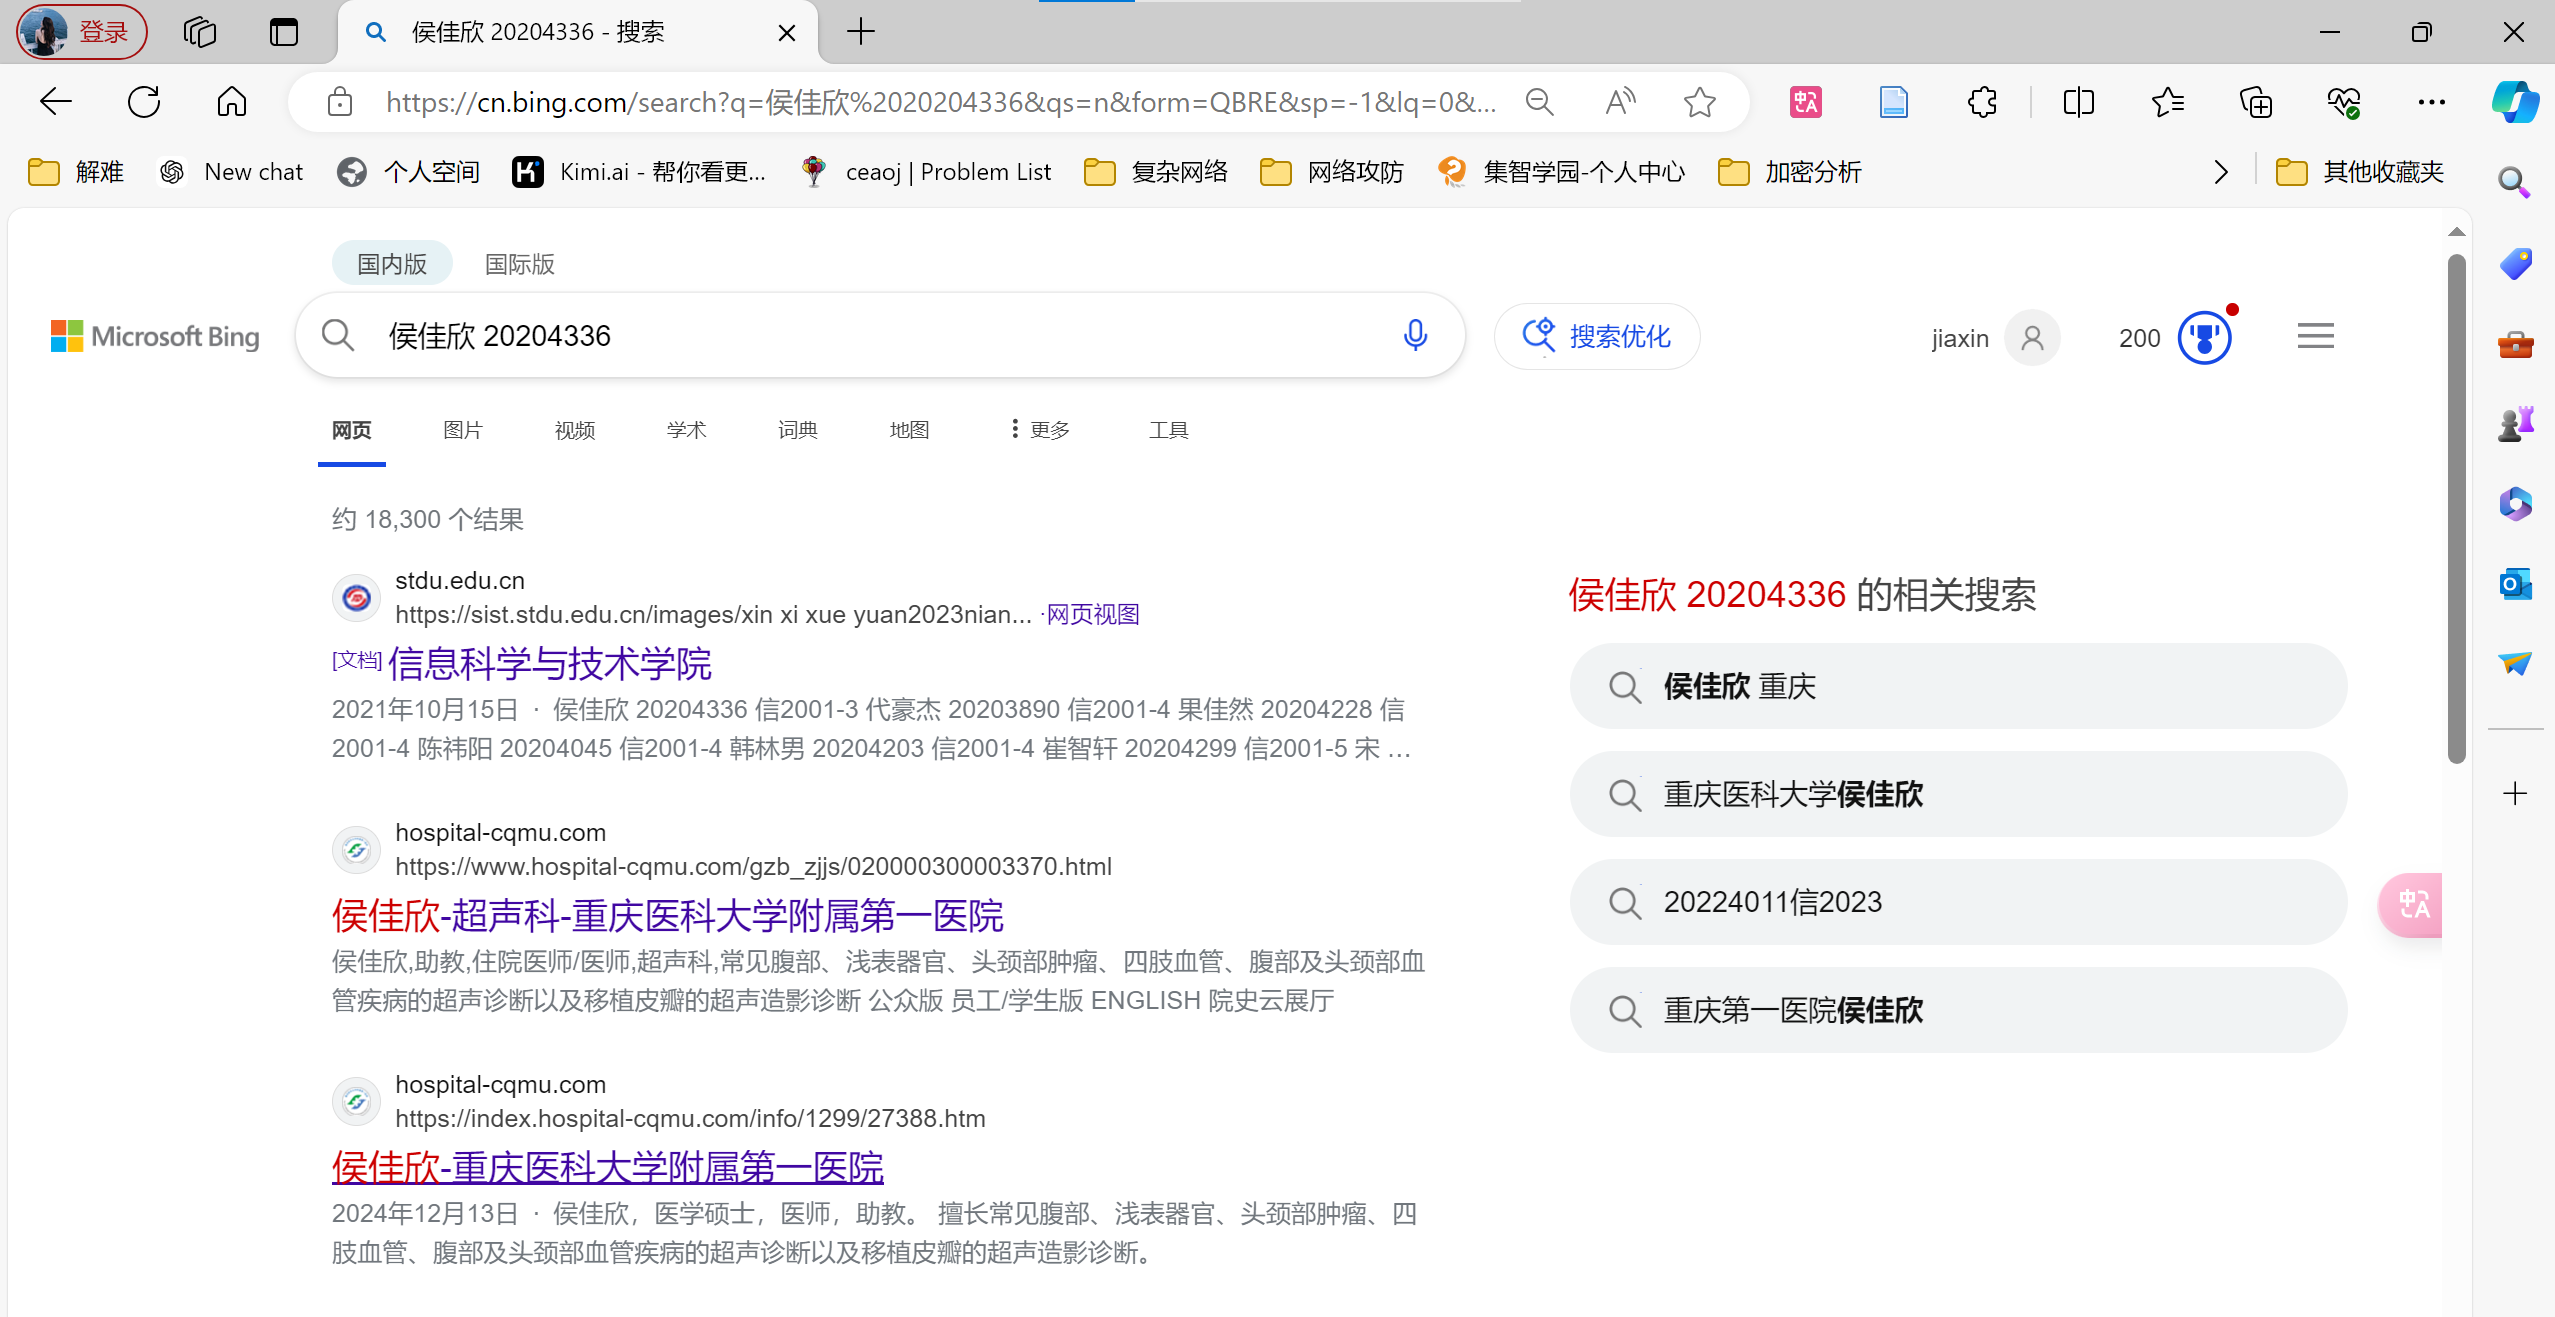Click the 搜索优化 button
Screen dimensions: 2555x1317
pyautogui.click(x=1597, y=336)
